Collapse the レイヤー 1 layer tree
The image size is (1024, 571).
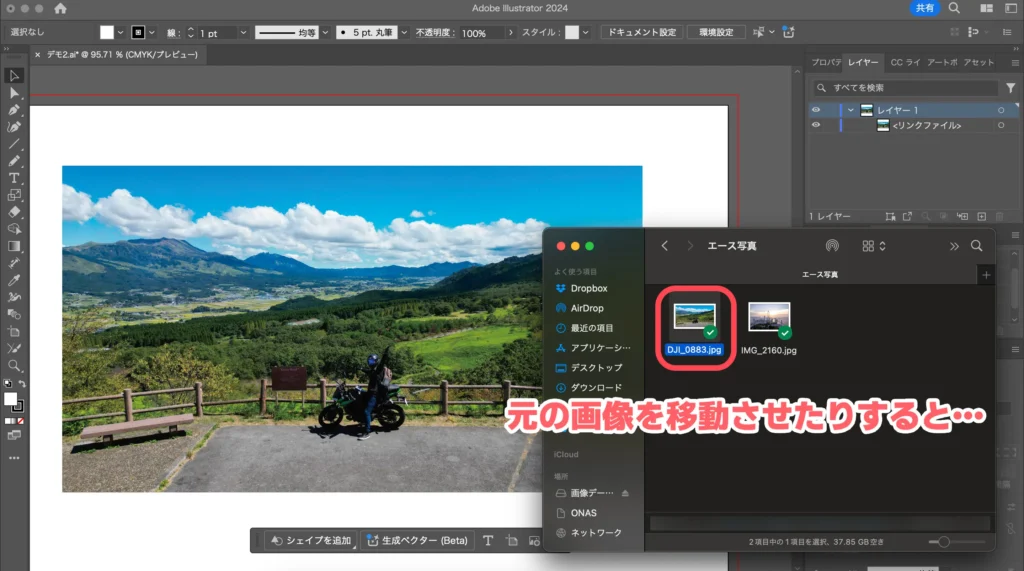tap(850, 110)
